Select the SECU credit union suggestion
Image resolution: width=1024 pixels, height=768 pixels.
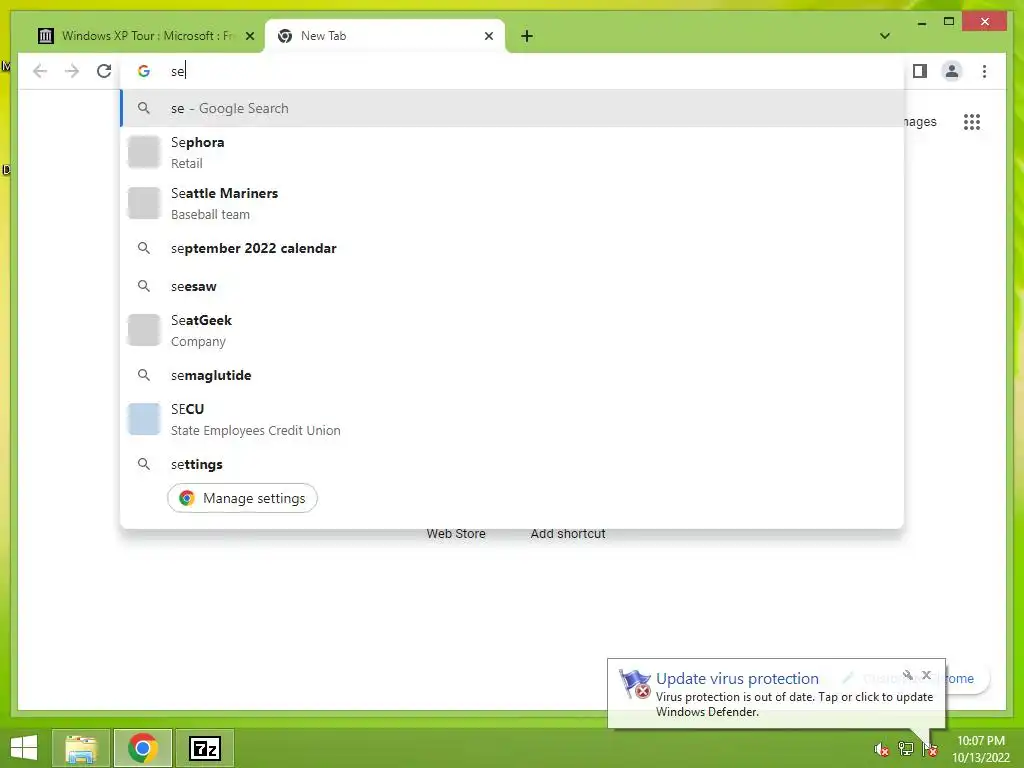513,419
